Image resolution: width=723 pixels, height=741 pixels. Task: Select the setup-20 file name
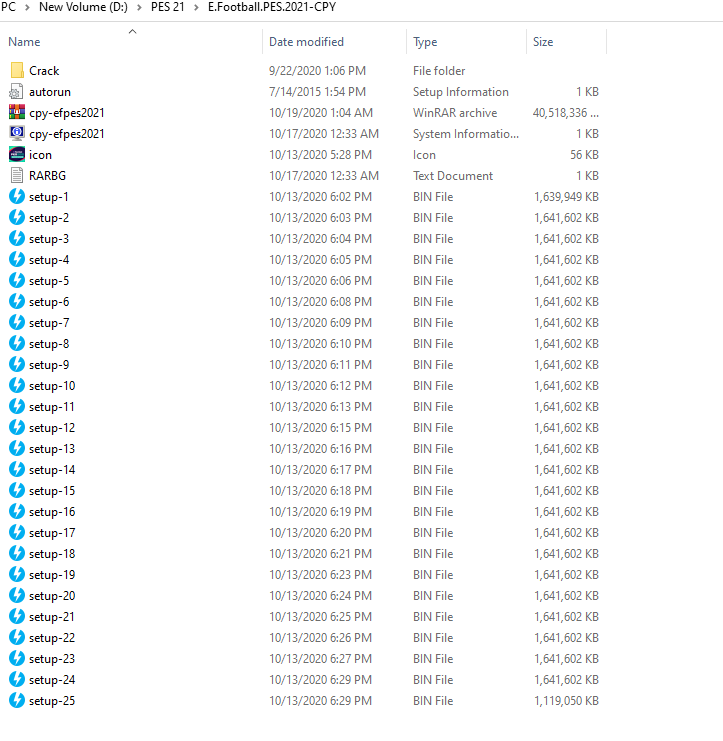[x=52, y=595]
